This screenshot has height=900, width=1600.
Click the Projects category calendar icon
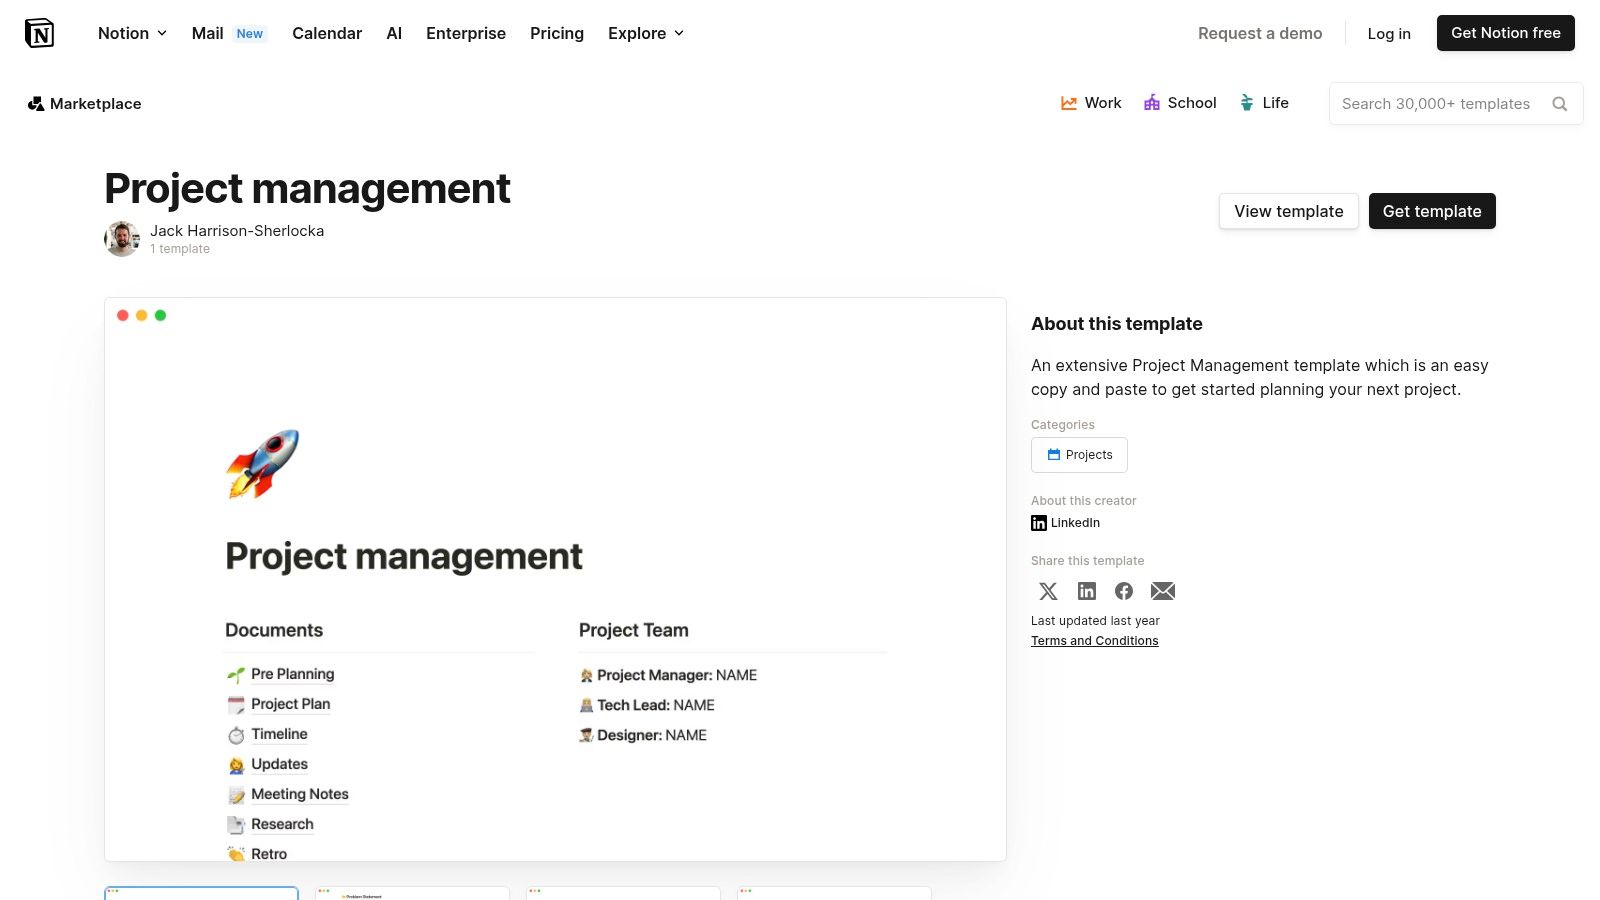click(x=1054, y=455)
